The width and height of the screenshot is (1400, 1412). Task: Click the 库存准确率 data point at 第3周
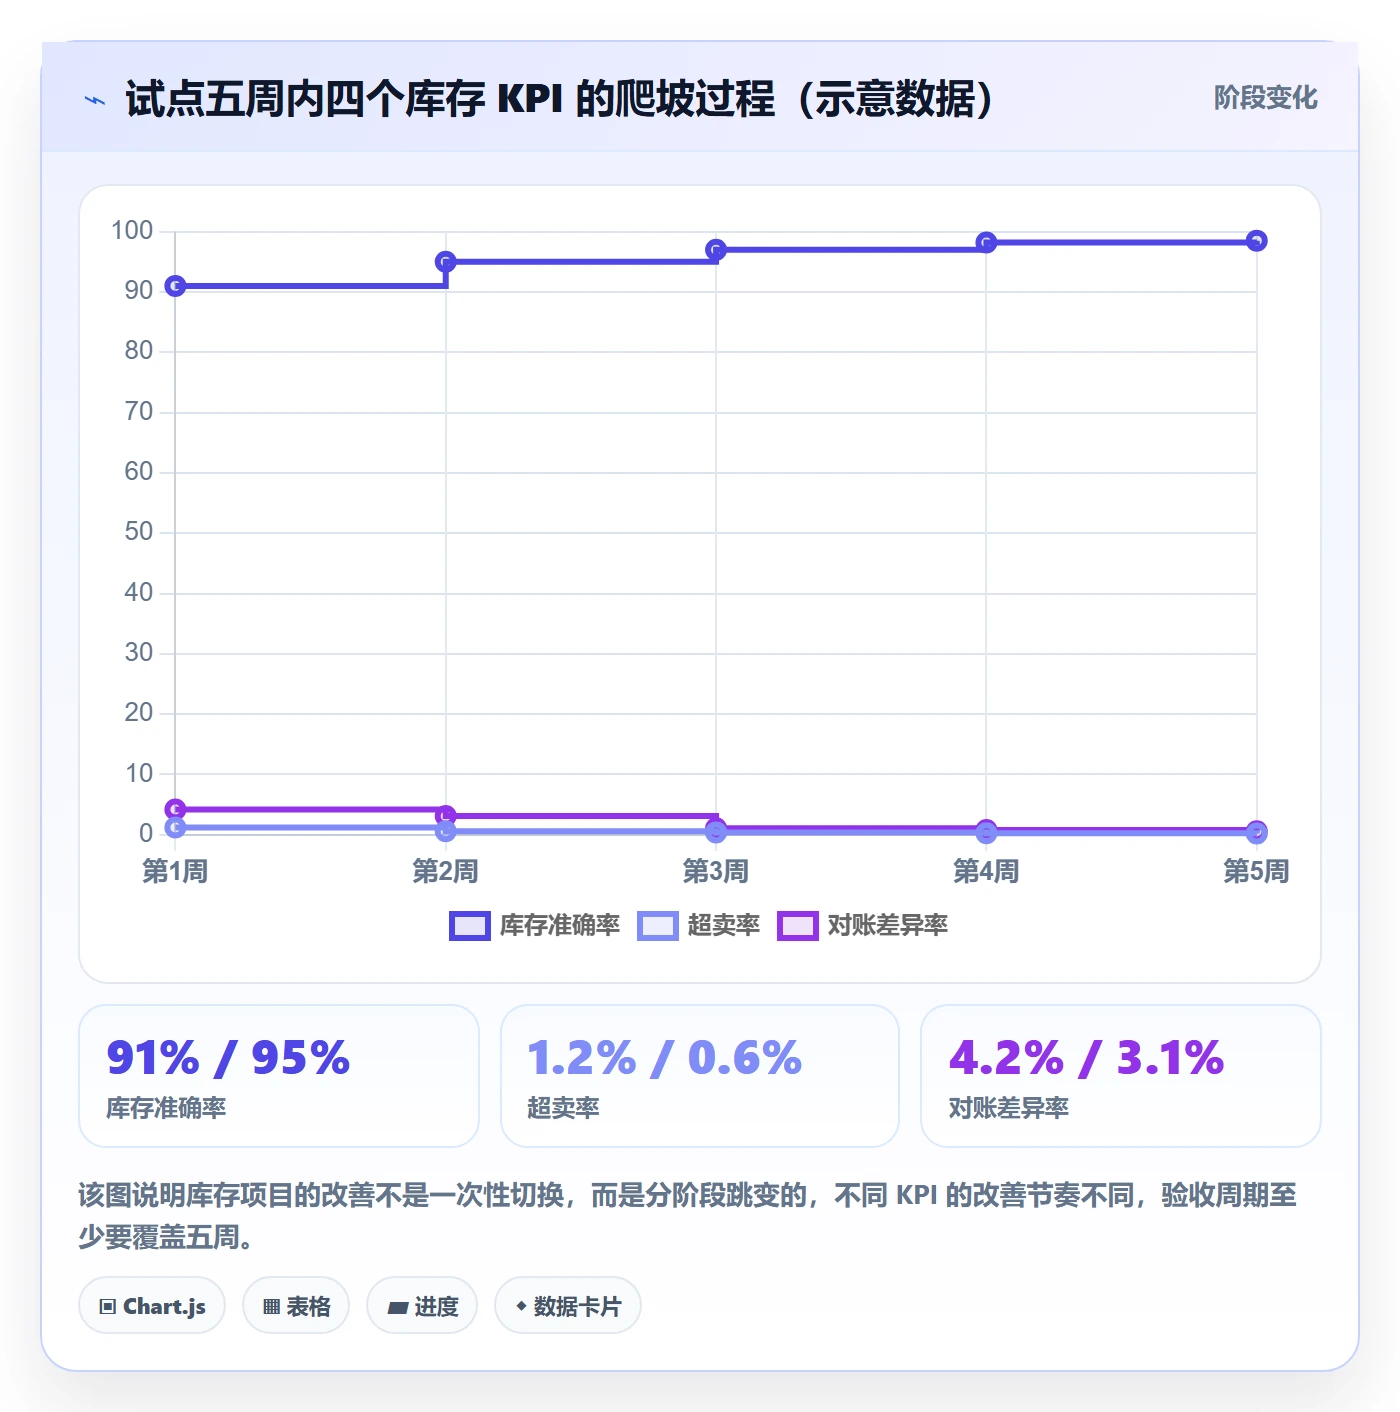[716, 250]
